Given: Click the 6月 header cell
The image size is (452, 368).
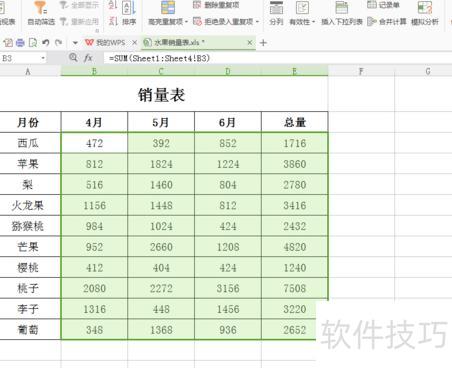Looking at the screenshot, I should tap(228, 122).
